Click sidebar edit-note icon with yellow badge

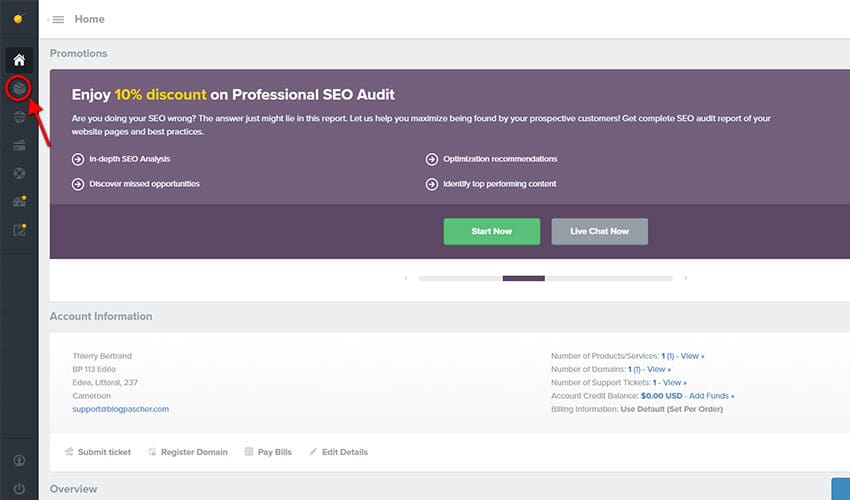tap(20, 230)
